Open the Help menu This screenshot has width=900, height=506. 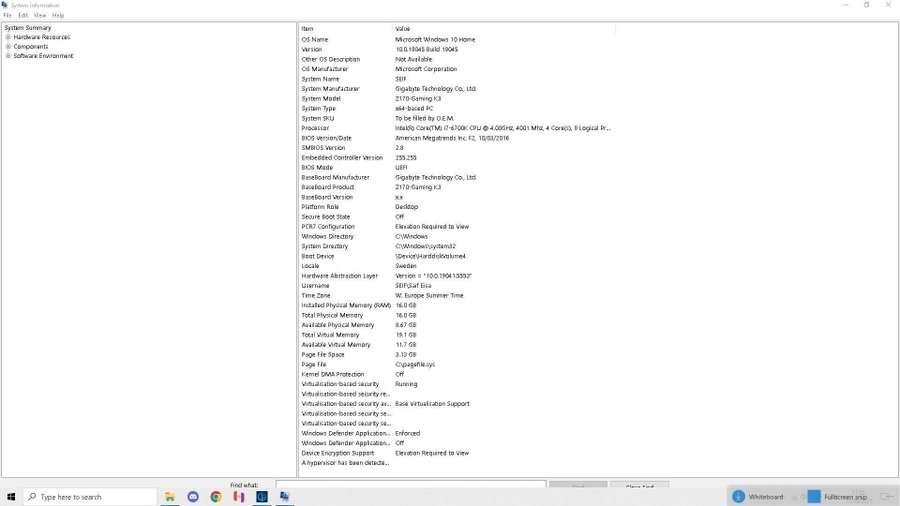point(58,15)
